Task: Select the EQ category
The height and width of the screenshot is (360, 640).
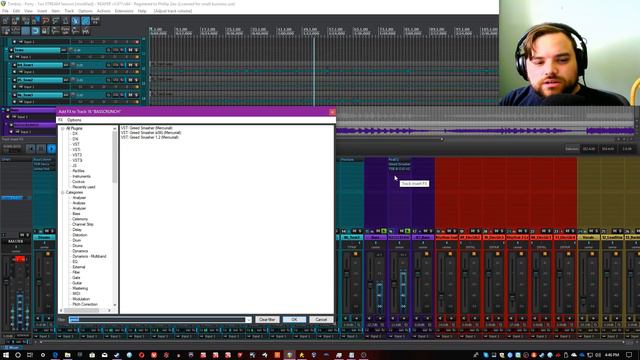Action: (75, 262)
